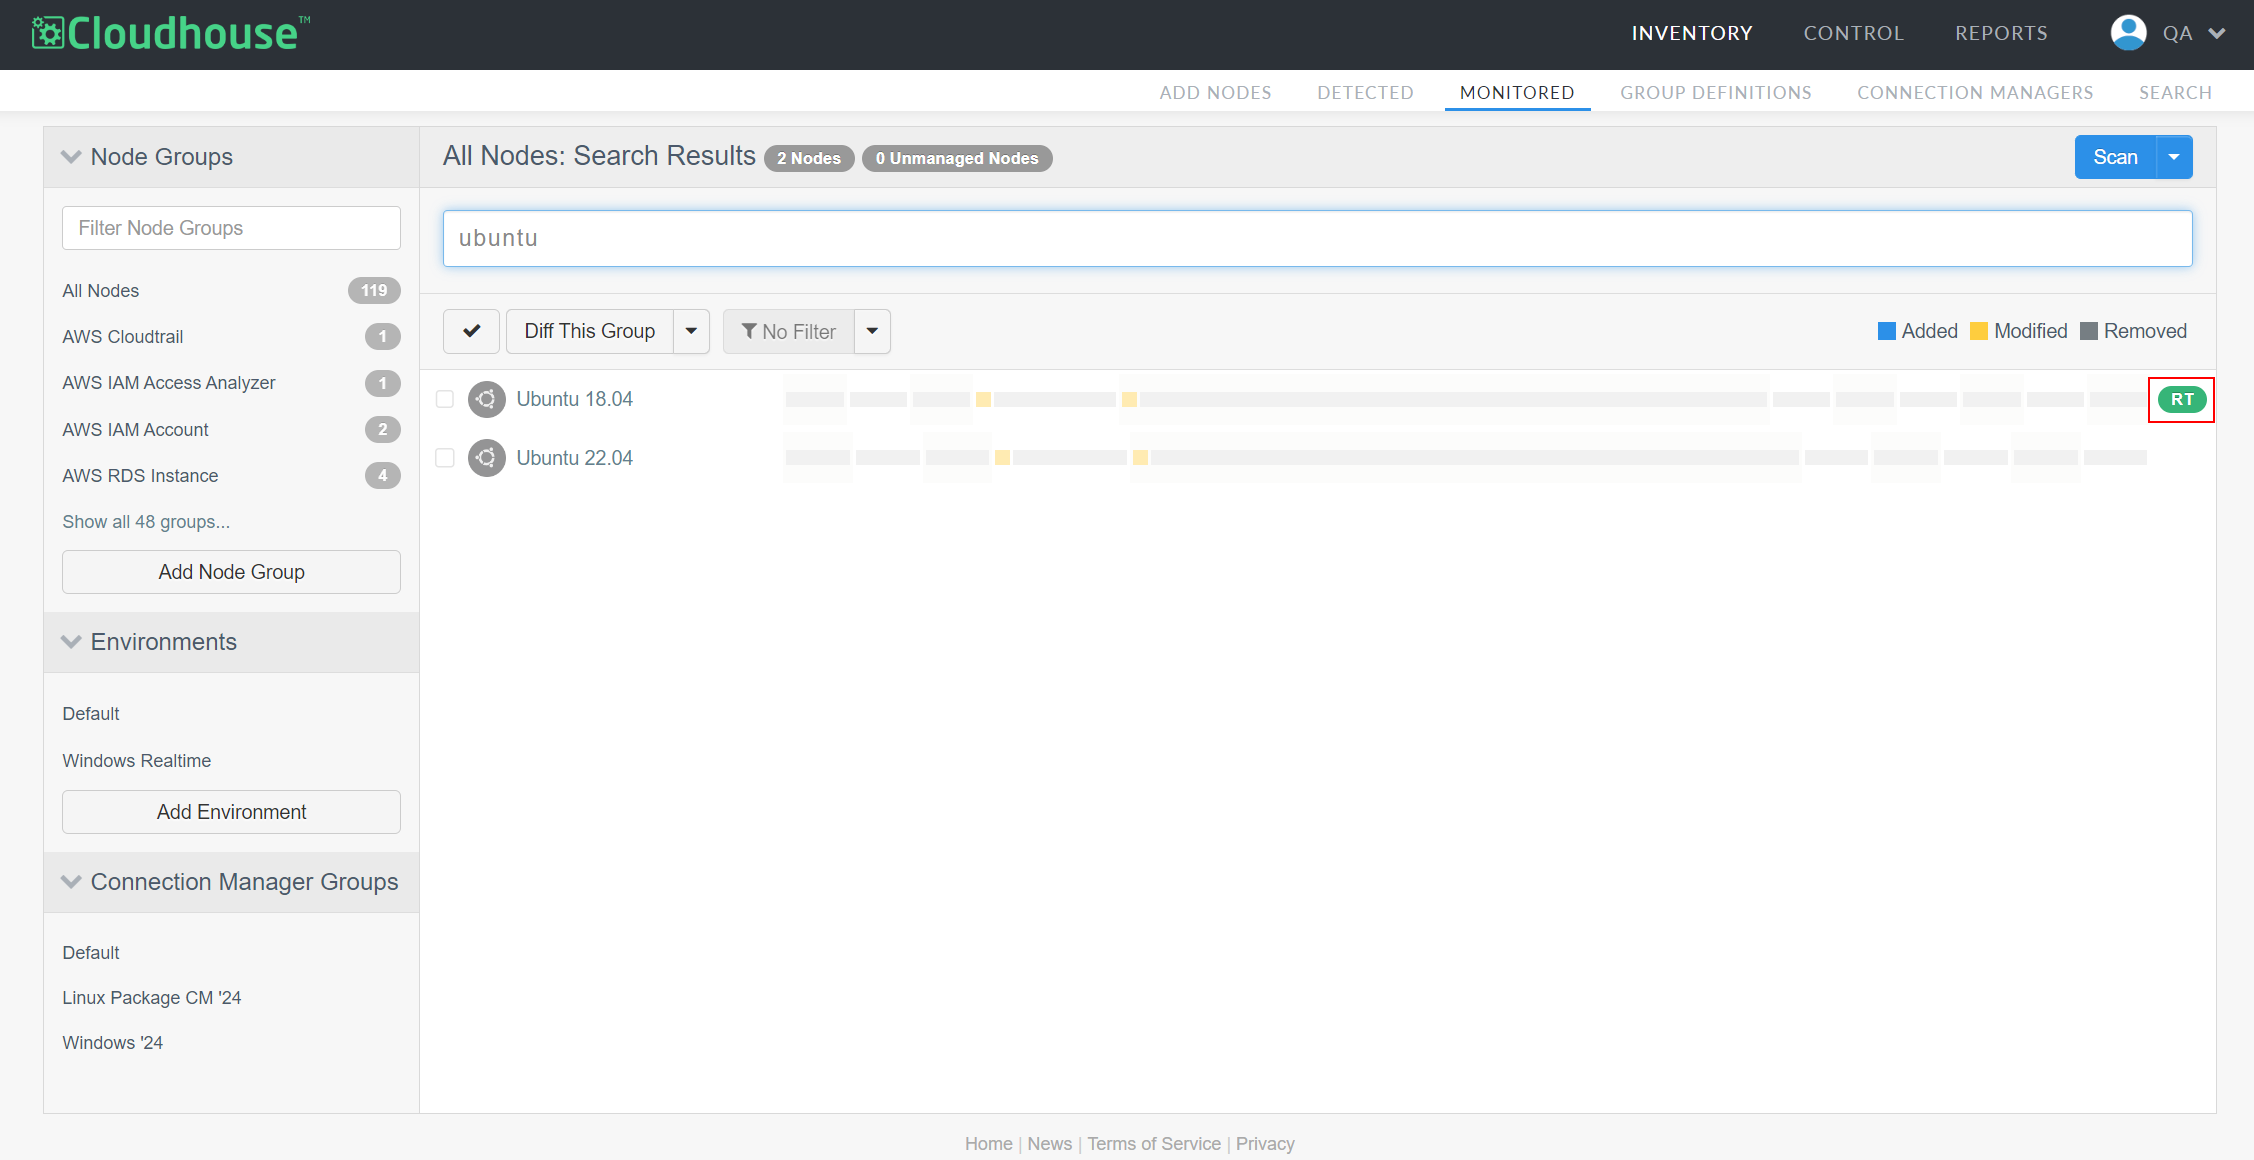Open the QA user avatar icon
The height and width of the screenshot is (1160, 2254).
click(x=2128, y=33)
